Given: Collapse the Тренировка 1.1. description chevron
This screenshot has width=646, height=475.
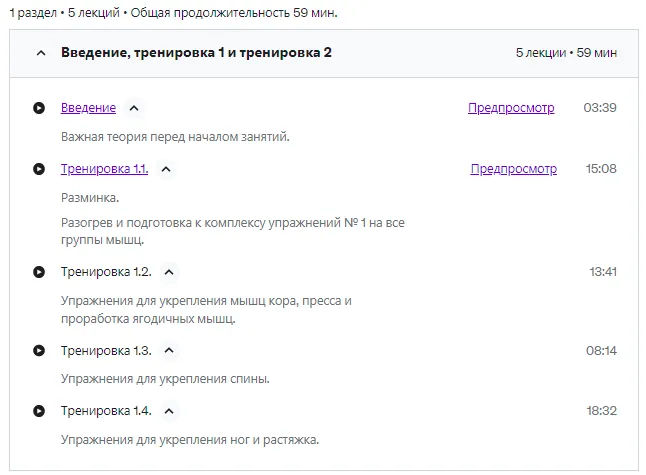Looking at the screenshot, I should point(166,169).
